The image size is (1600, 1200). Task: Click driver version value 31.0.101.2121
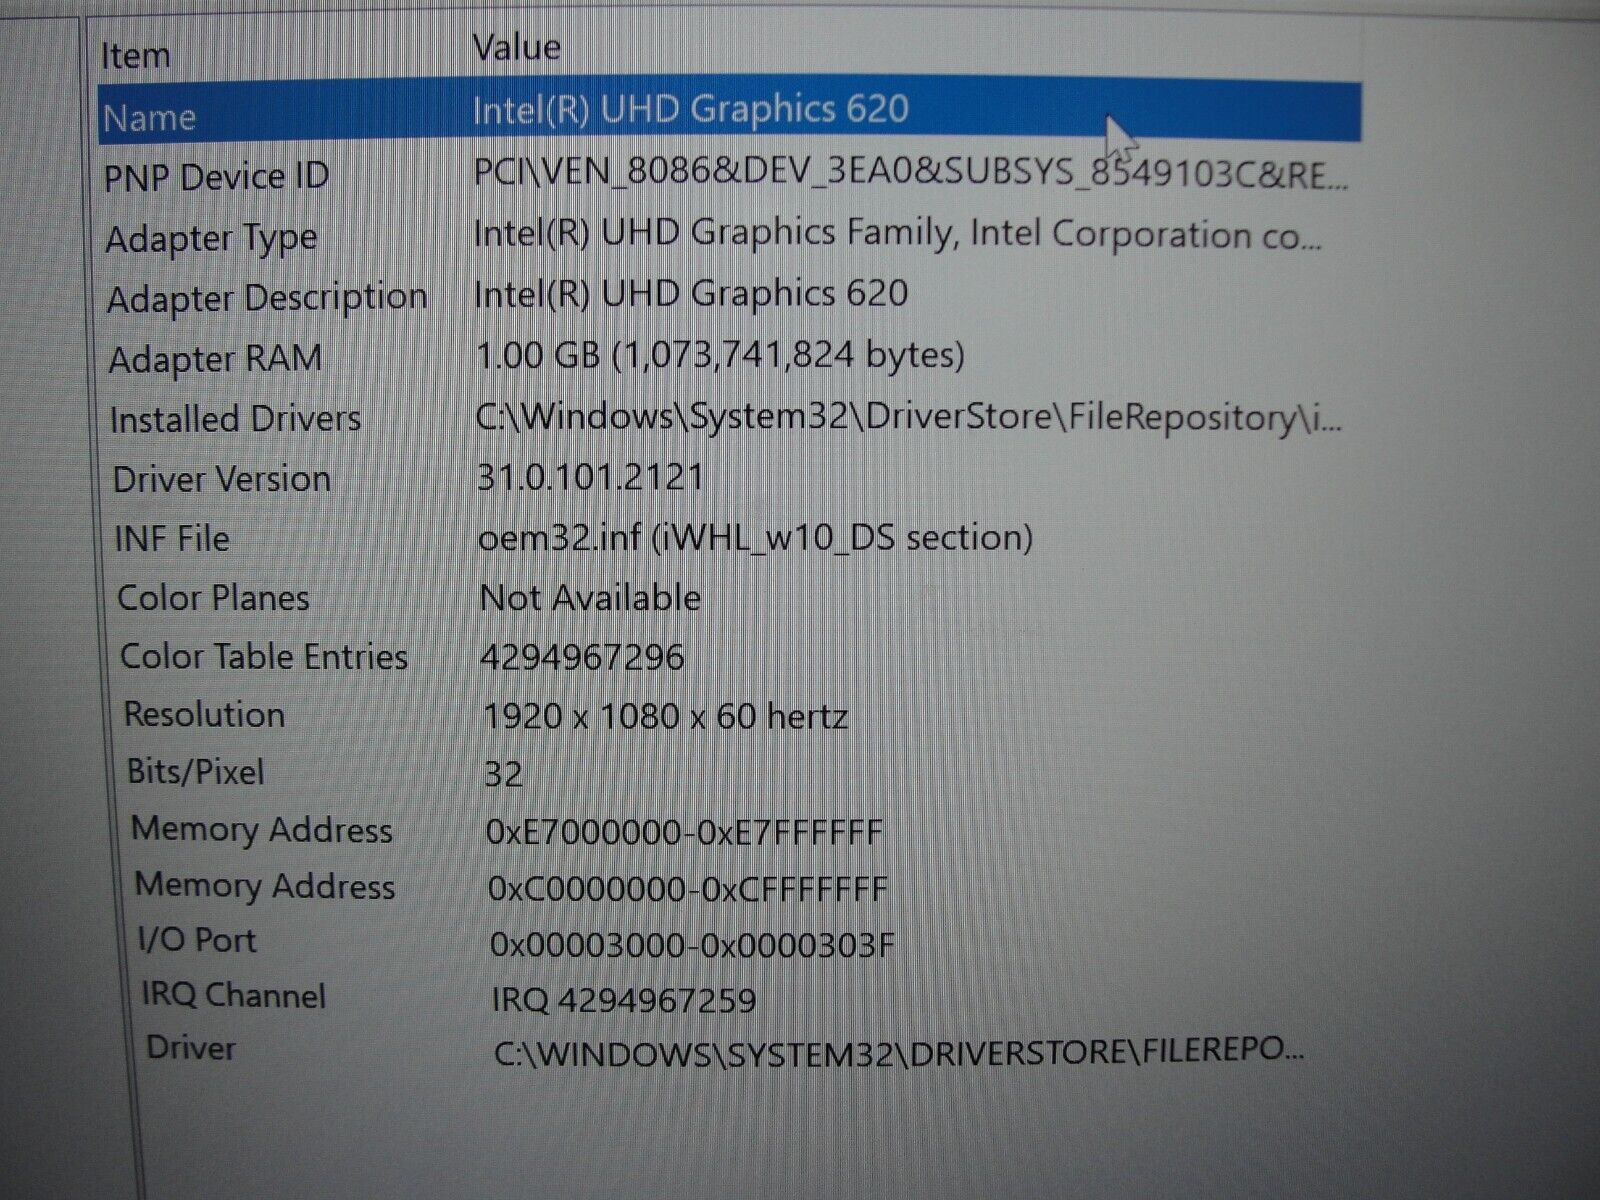click(591, 476)
